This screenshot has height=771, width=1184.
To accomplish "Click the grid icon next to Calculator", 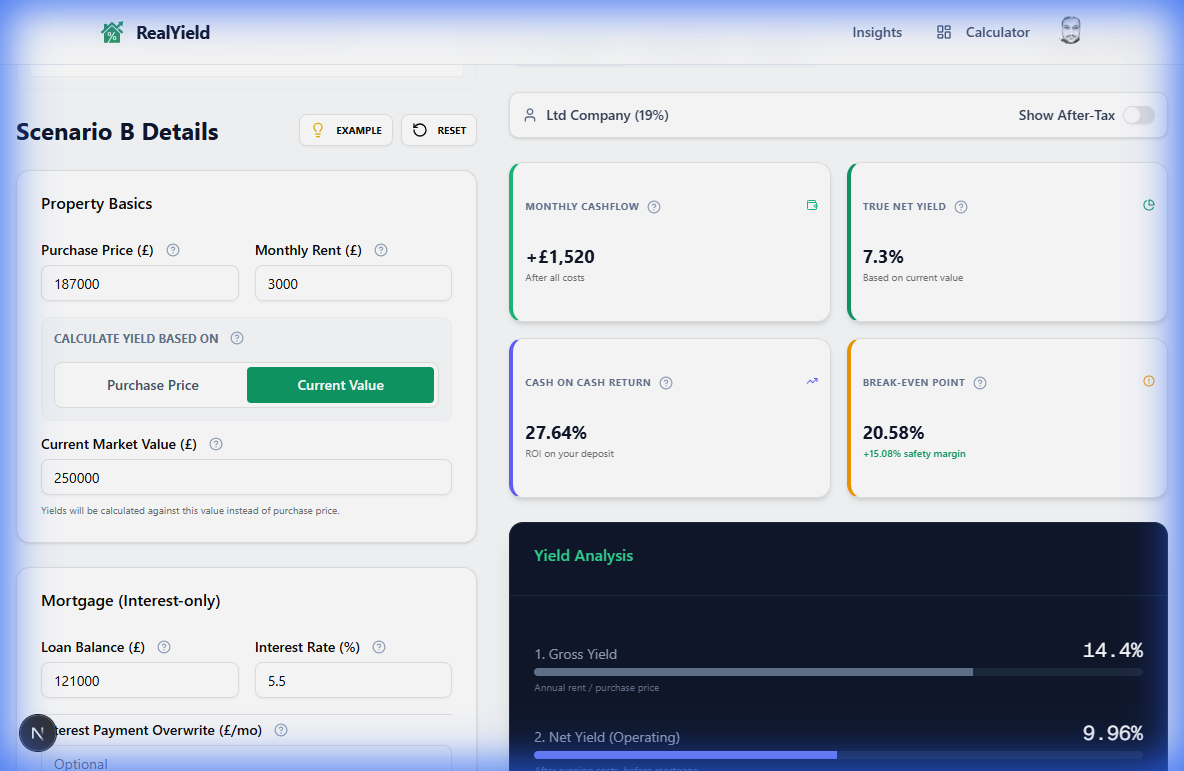I will tap(943, 31).
